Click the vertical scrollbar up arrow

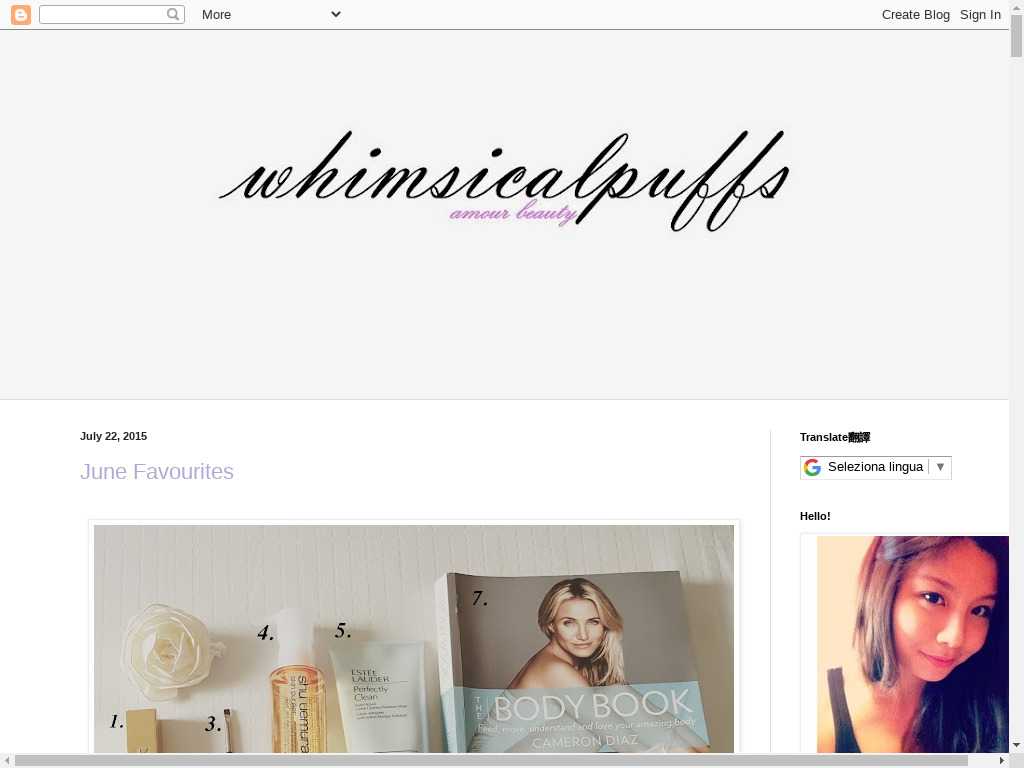tap(1016, 7)
